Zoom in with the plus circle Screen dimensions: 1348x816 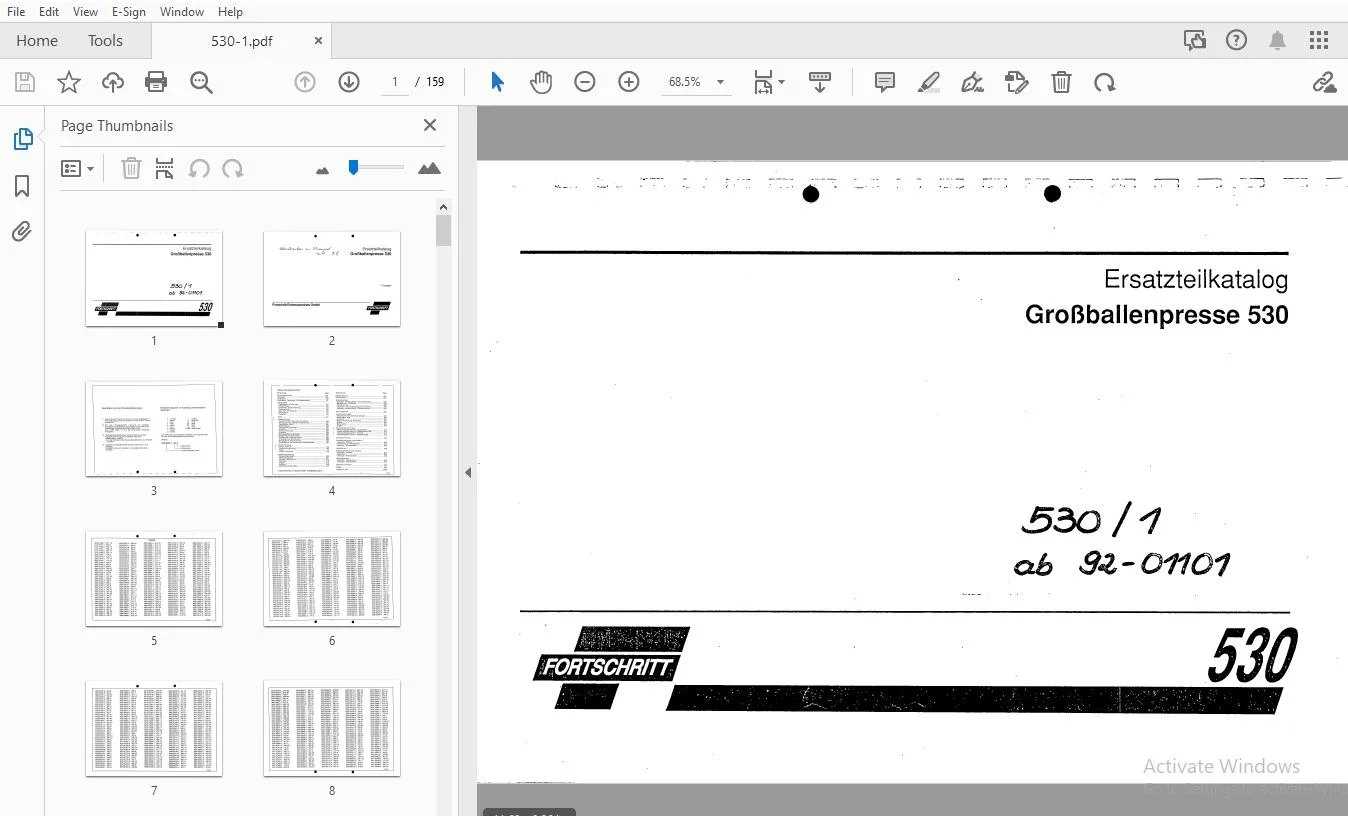[x=629, y=83]
